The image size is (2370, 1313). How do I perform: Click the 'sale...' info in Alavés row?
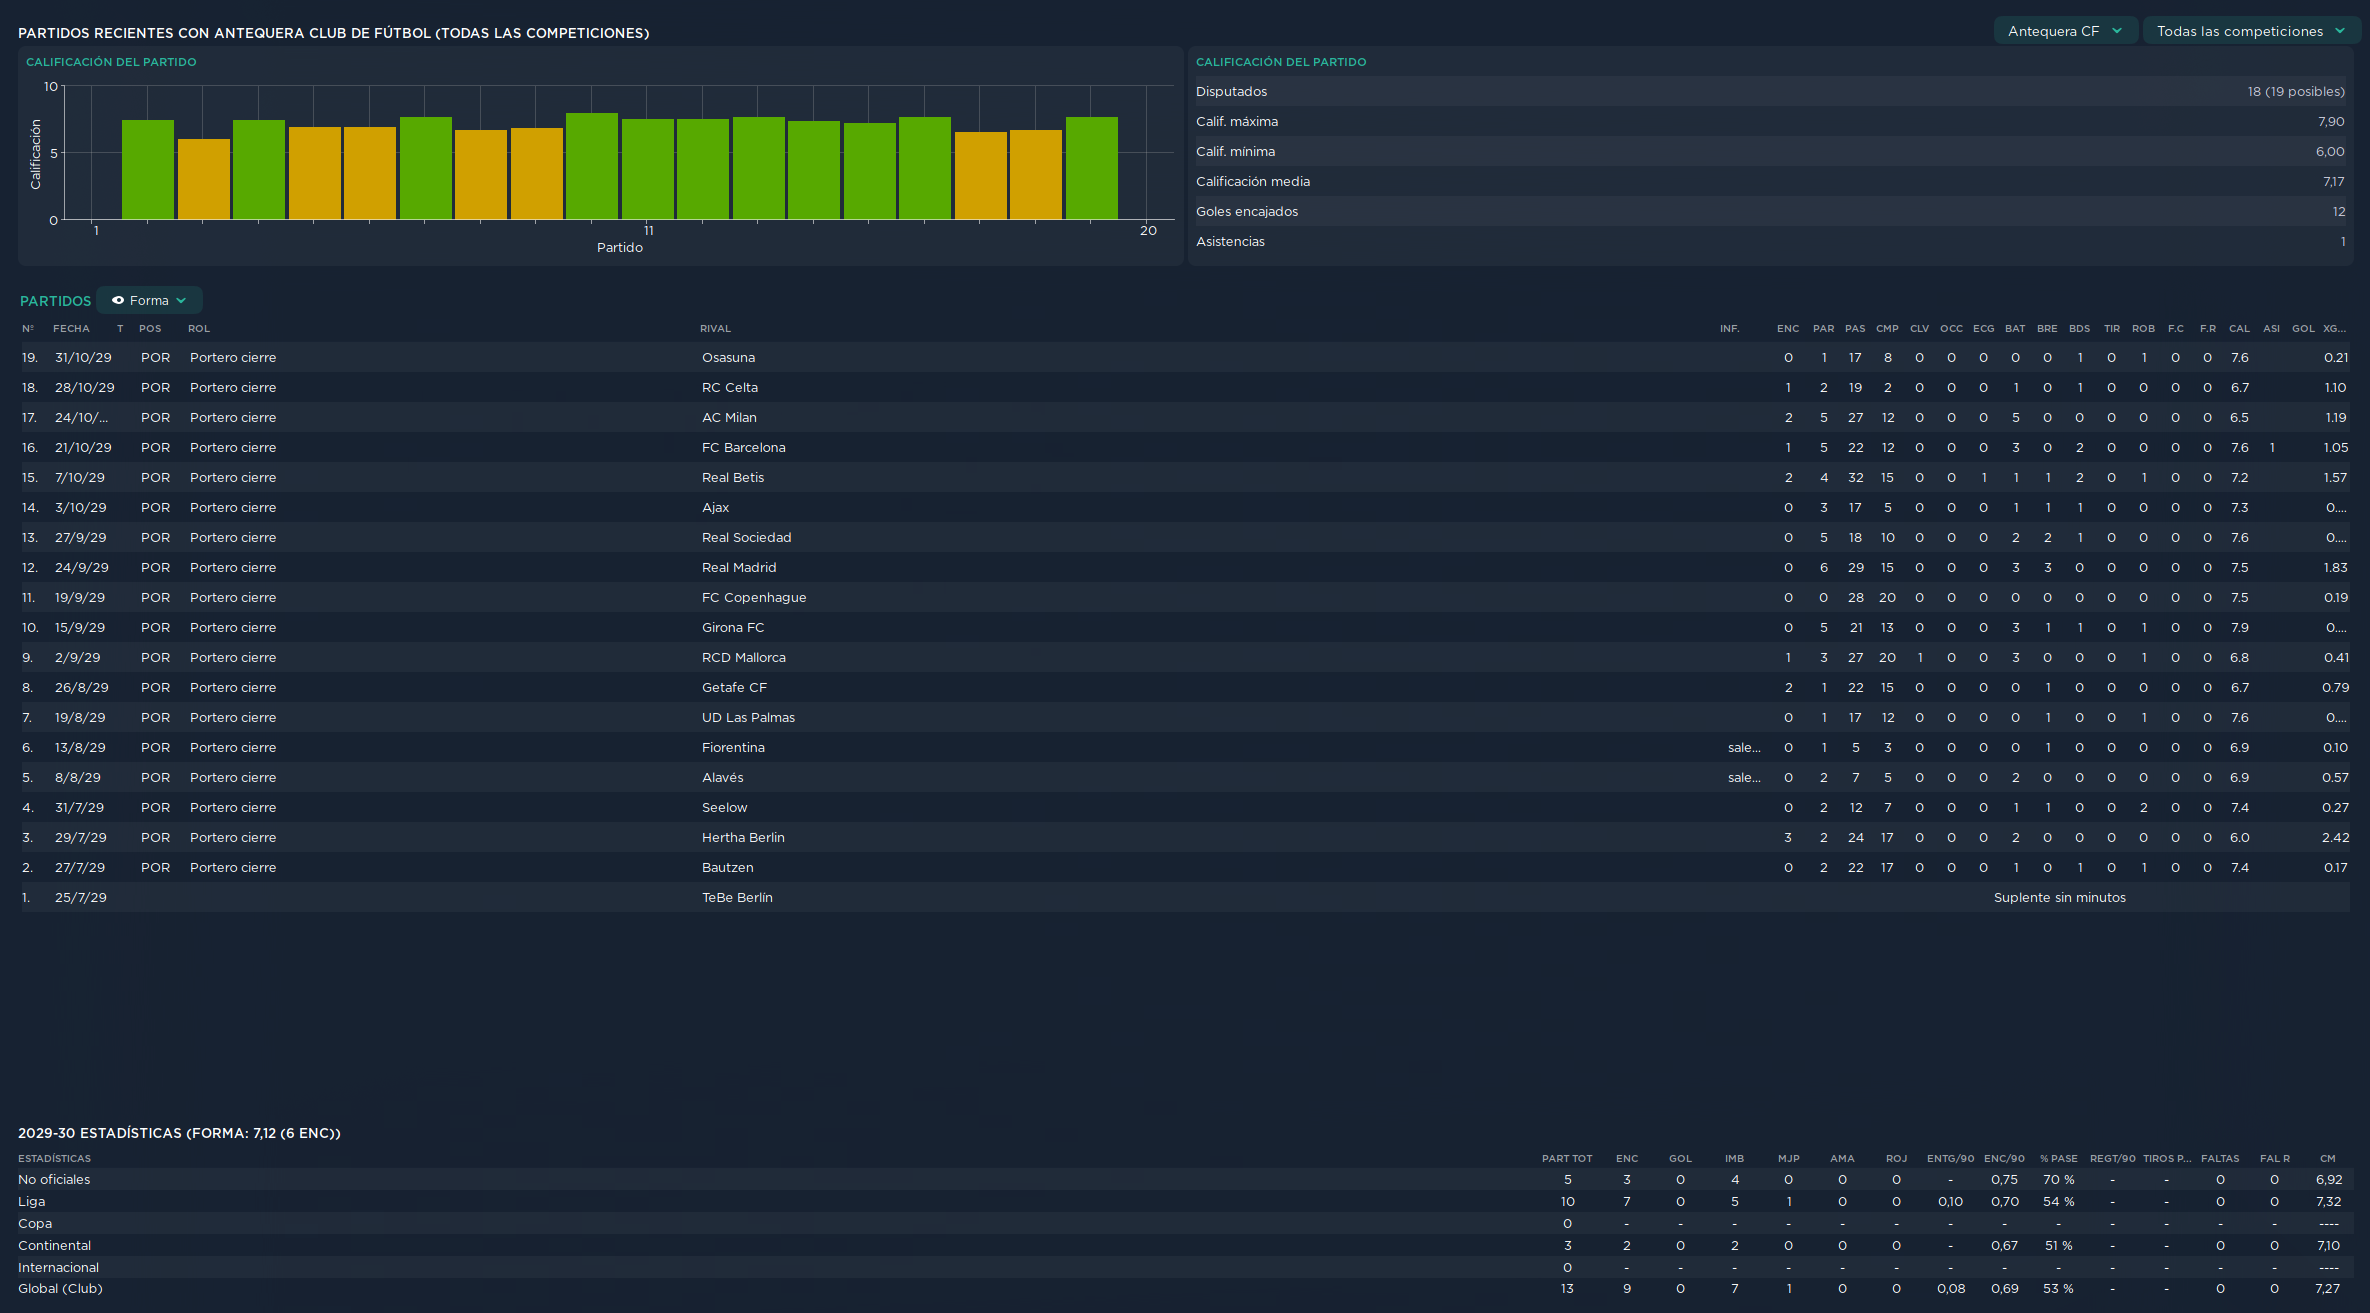coord(1744,778)
